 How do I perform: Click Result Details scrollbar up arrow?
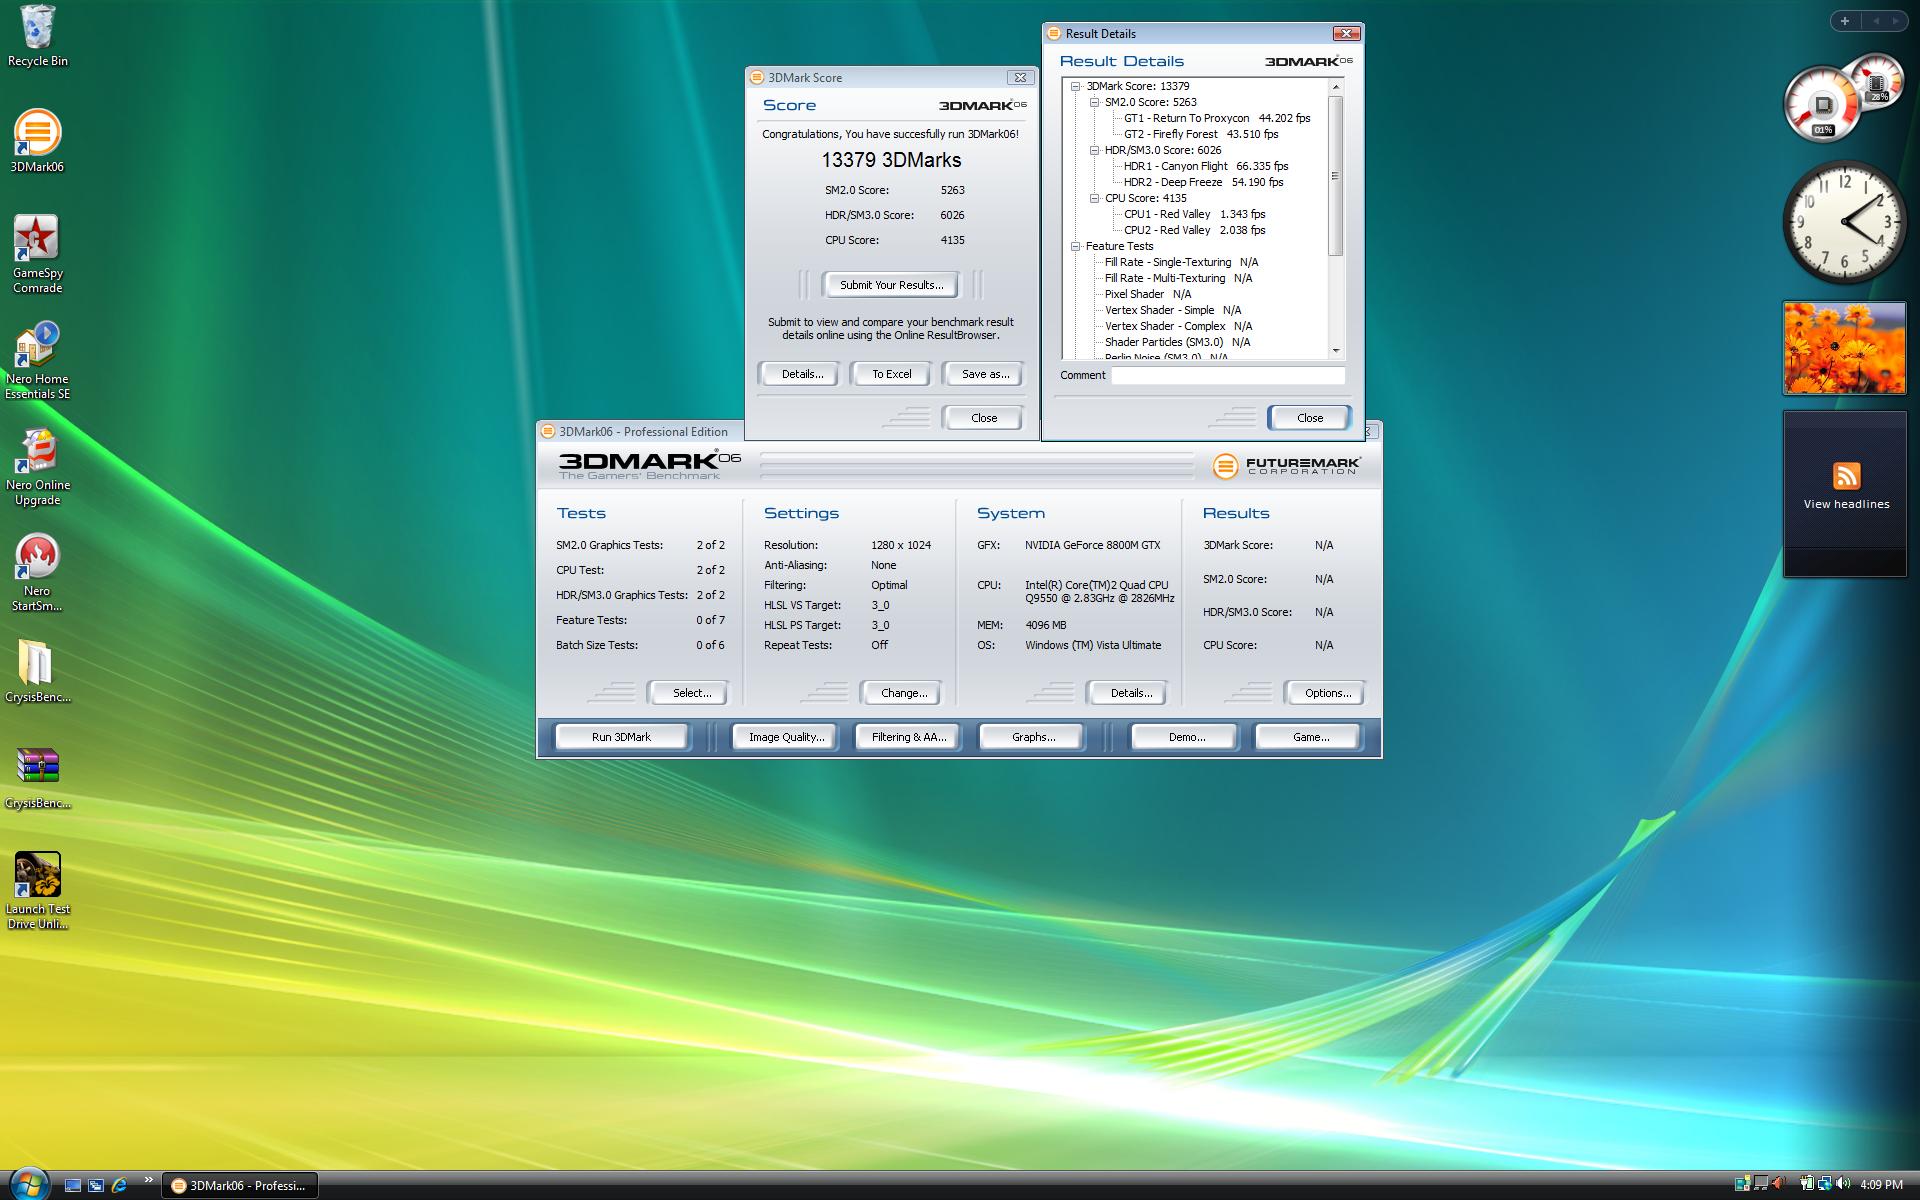[x=1335, y=87]
